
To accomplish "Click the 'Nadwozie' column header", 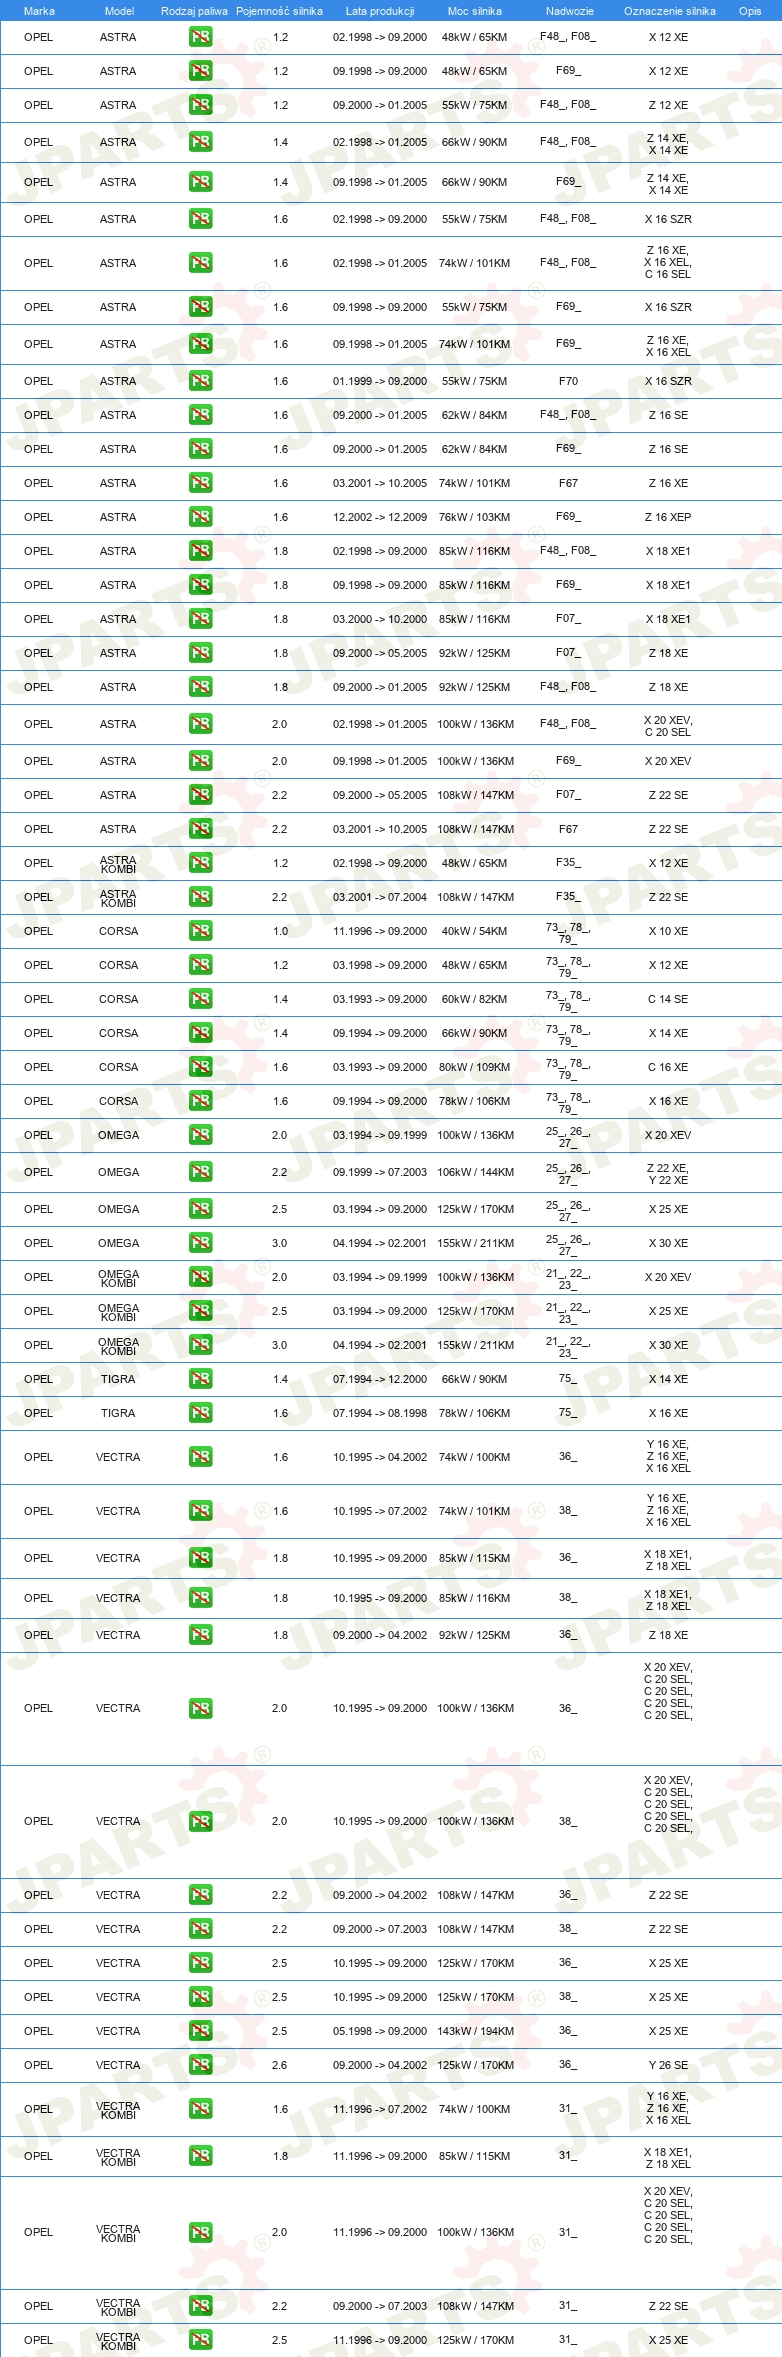I will [x=570, y=11].
